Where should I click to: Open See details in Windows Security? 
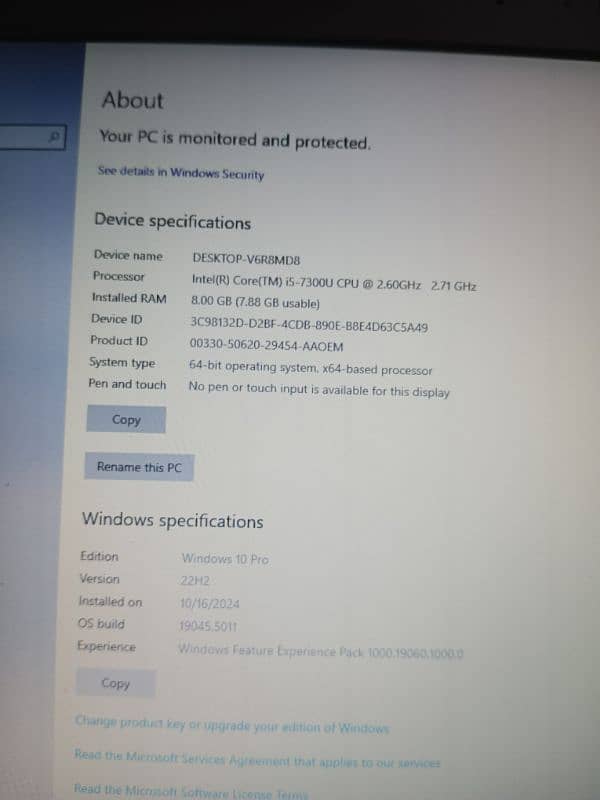coord(181,173)
